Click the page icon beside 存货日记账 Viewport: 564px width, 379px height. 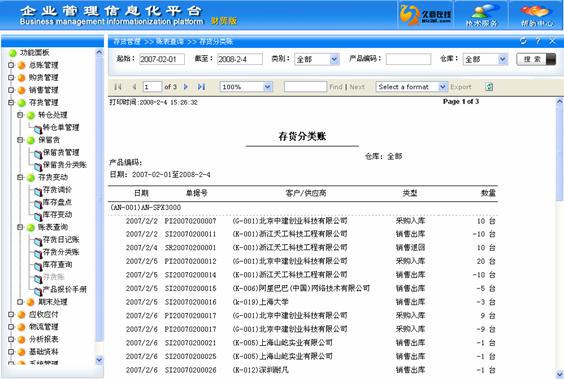click(x=38, y=241)
